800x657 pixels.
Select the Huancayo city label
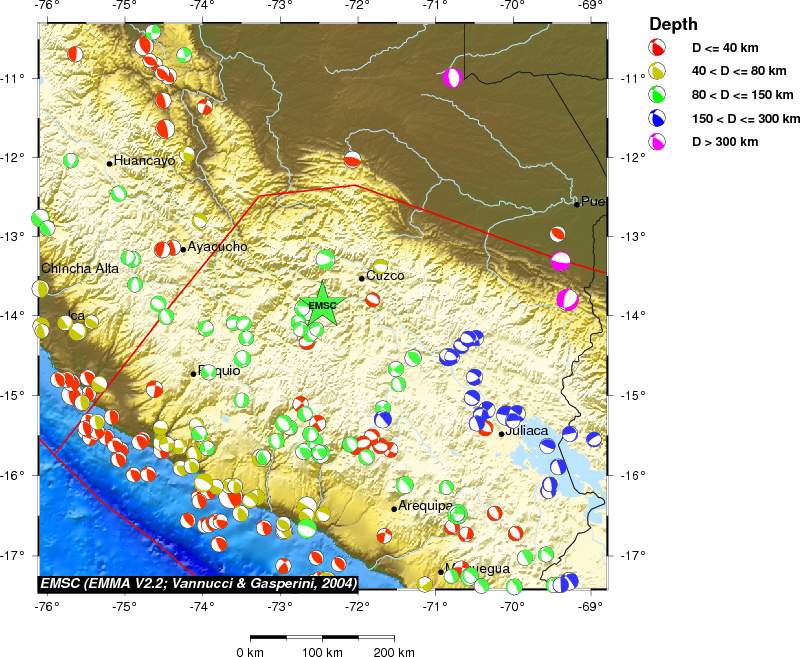tap(144, 160)
